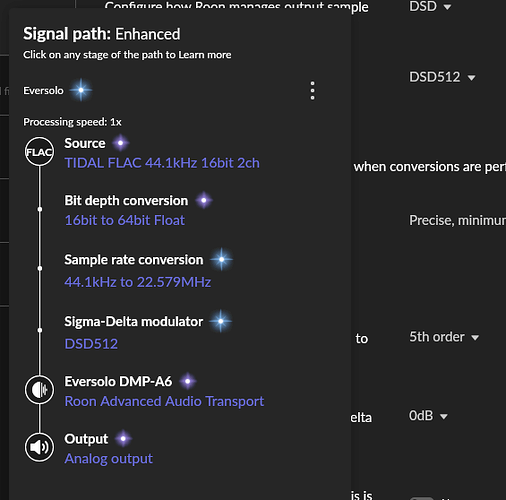Click the purple star next to Bit depth conversion
Screen dimensions: 506x500
pyautogui.click(x=204, y=201)
